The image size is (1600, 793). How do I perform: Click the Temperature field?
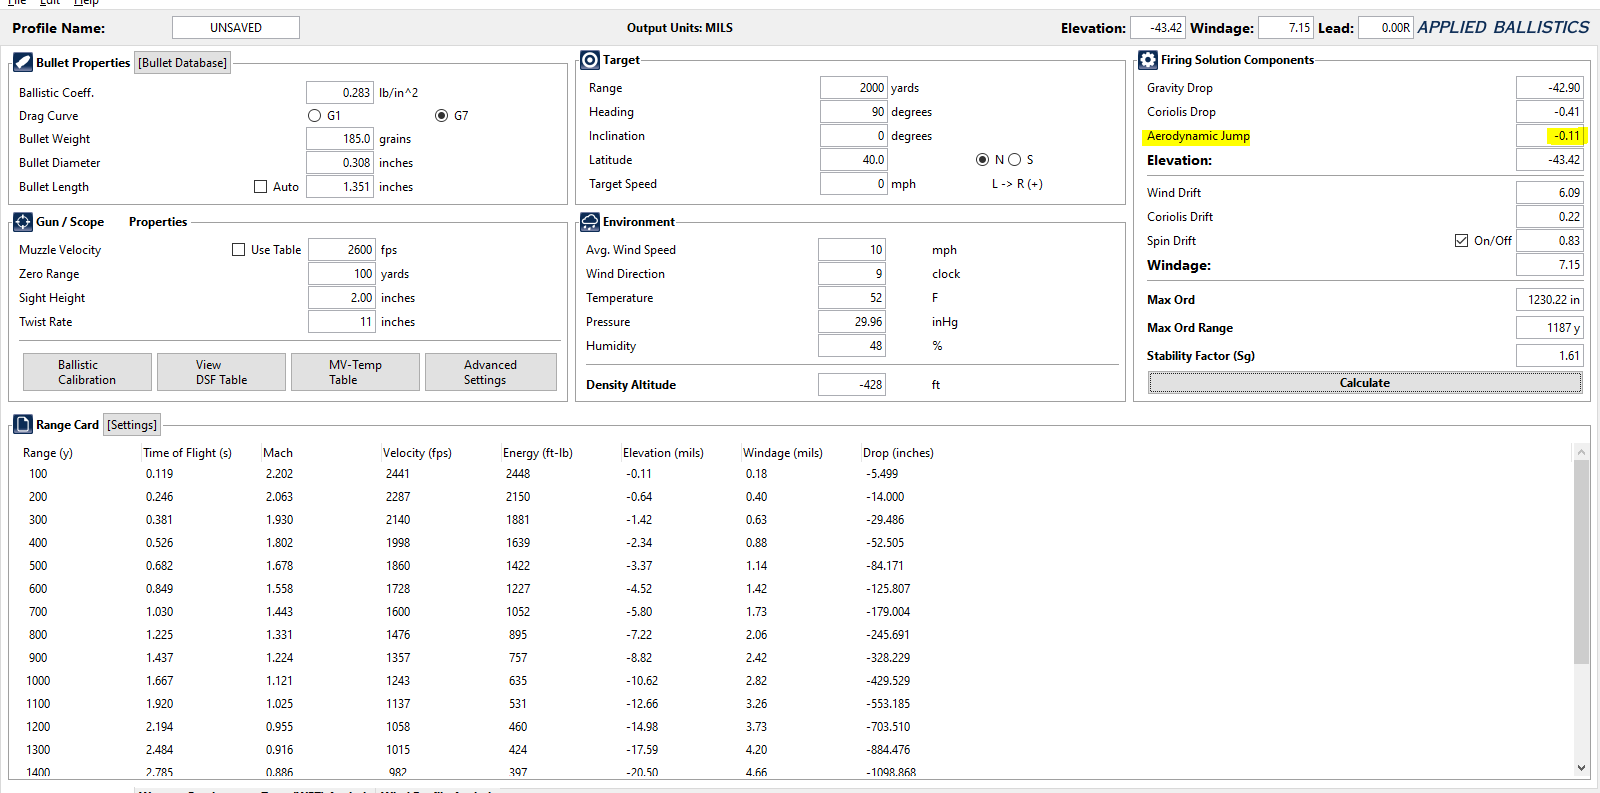pyautogui.click(x=852, y=298)
